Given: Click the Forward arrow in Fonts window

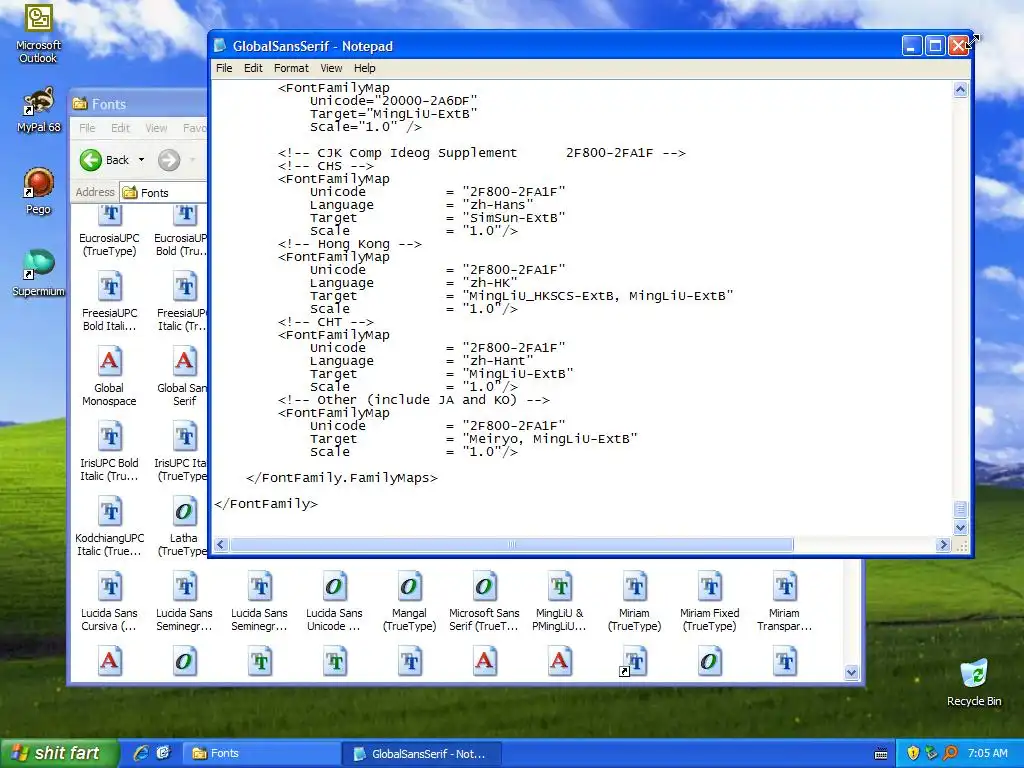Looking at the screenshot, I should coord(169,160).
